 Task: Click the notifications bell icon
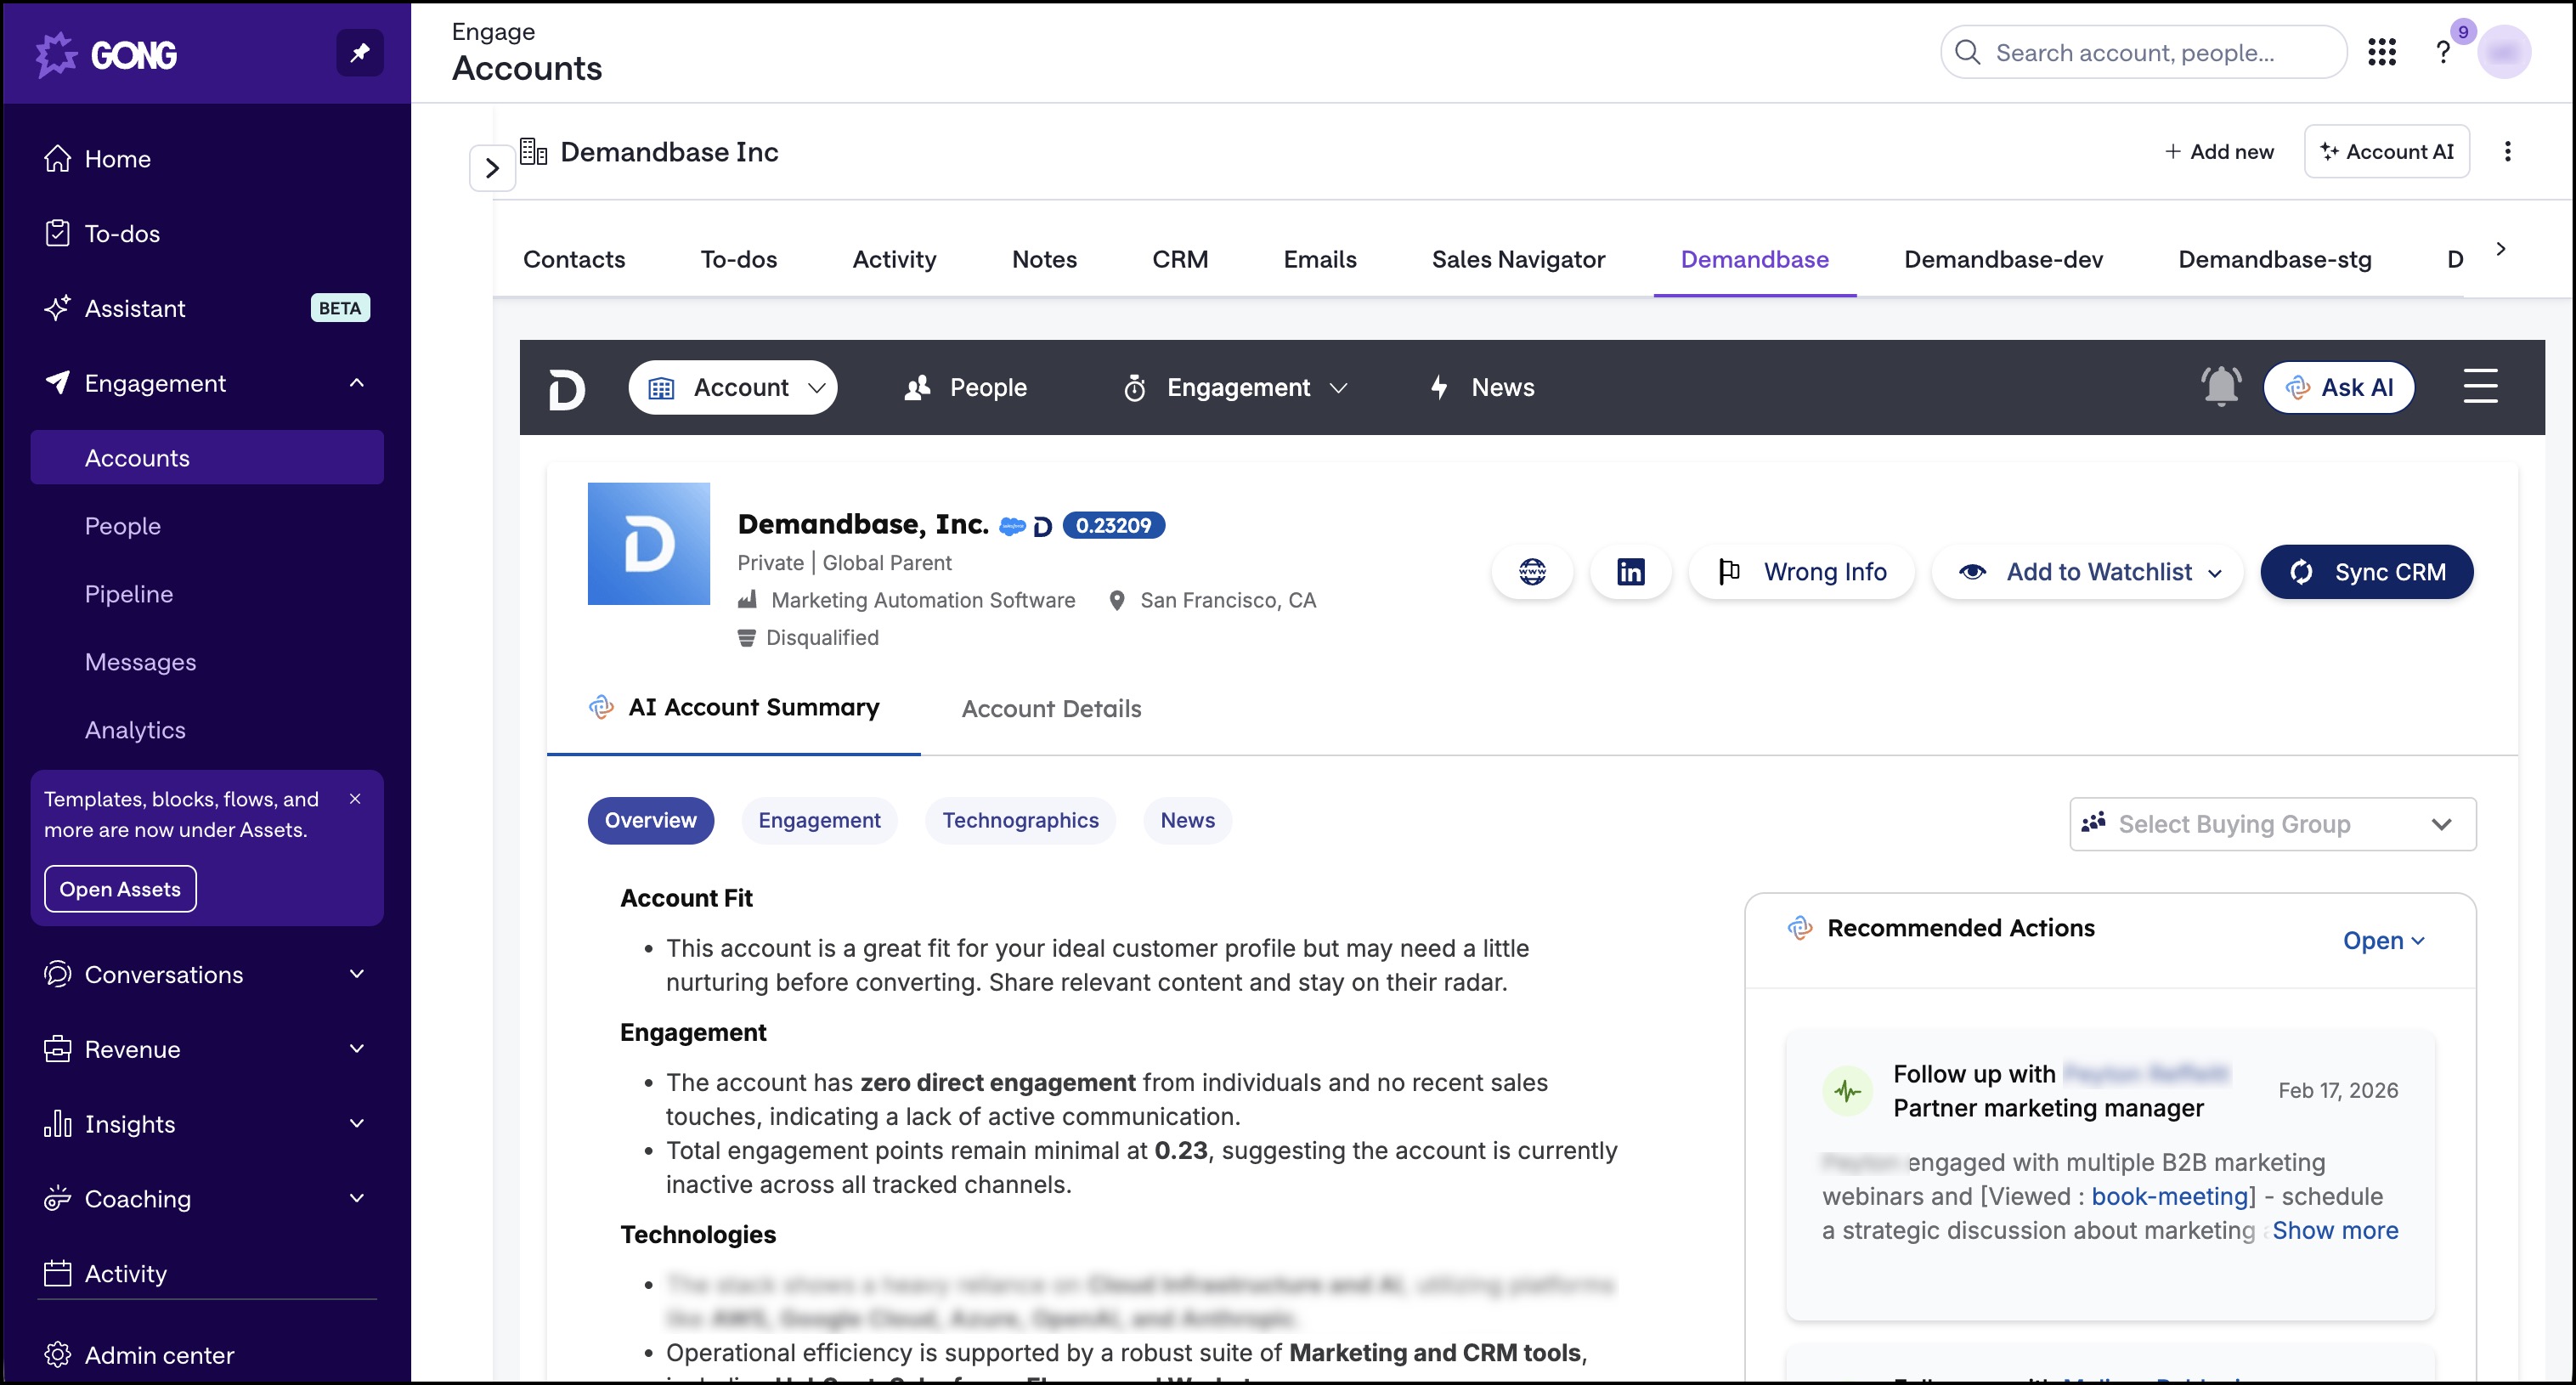[x=2221, y=387]
